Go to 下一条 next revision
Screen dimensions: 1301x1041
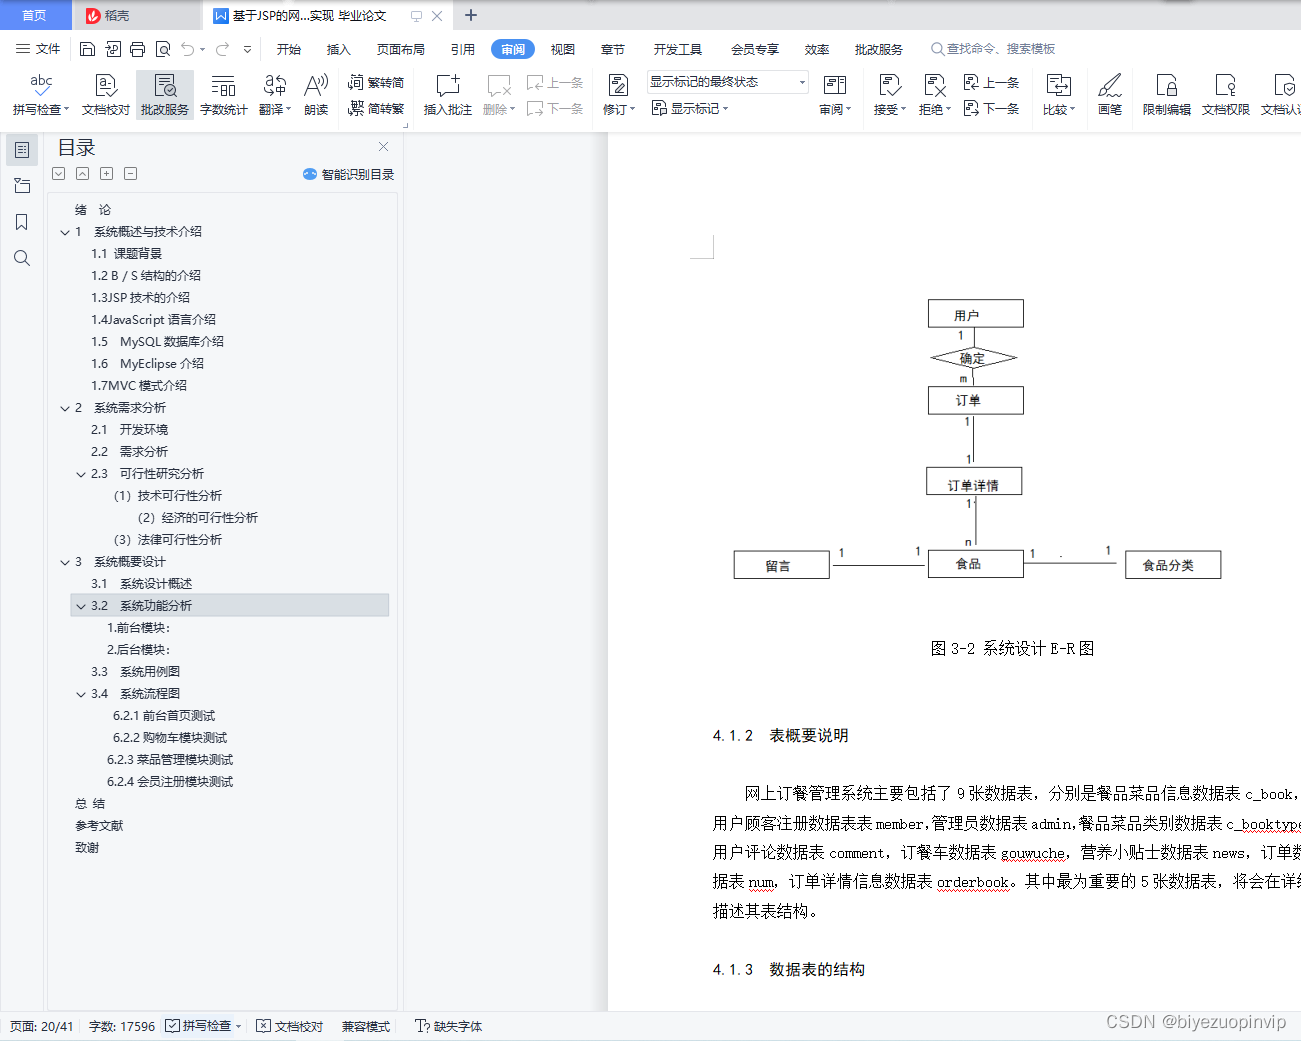click(991, 108)
